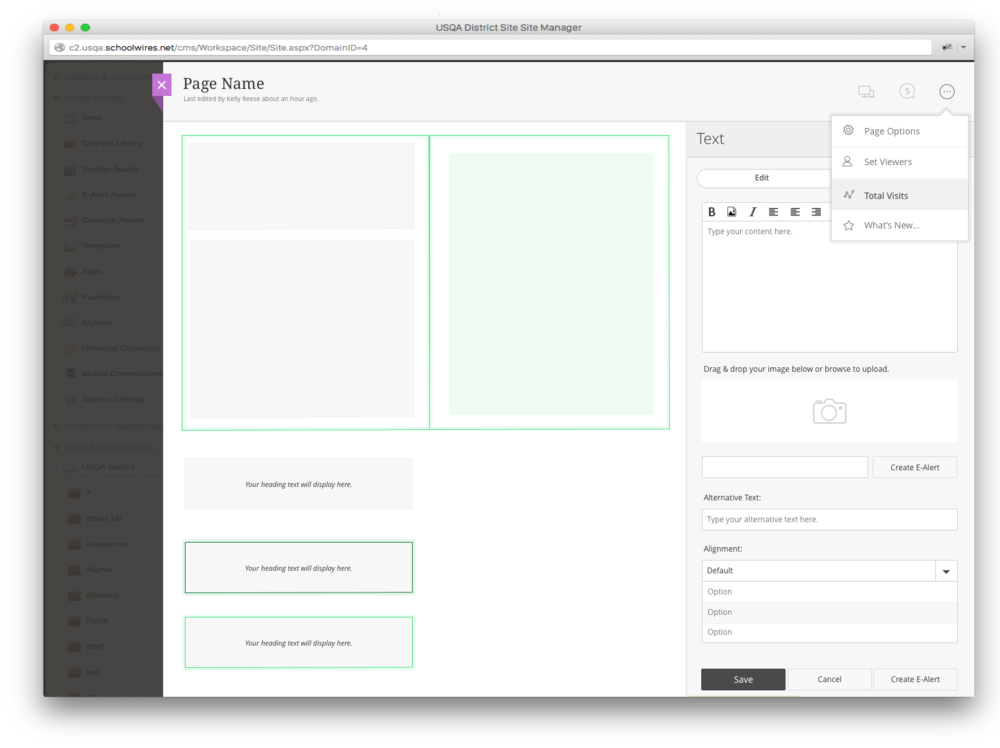Viewport: 1000px width, 748px height.
Task: Toggle the more options ellipsis button
Action: [946, 92]
